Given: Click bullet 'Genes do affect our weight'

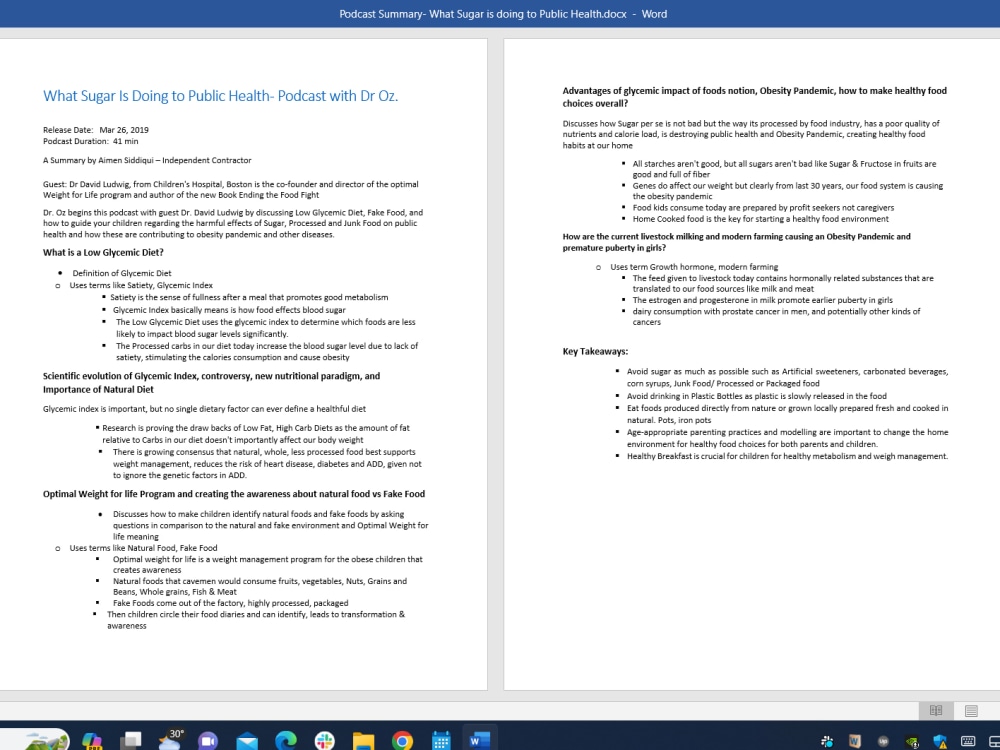Looking at the screenshot, I should pos(788,191).
